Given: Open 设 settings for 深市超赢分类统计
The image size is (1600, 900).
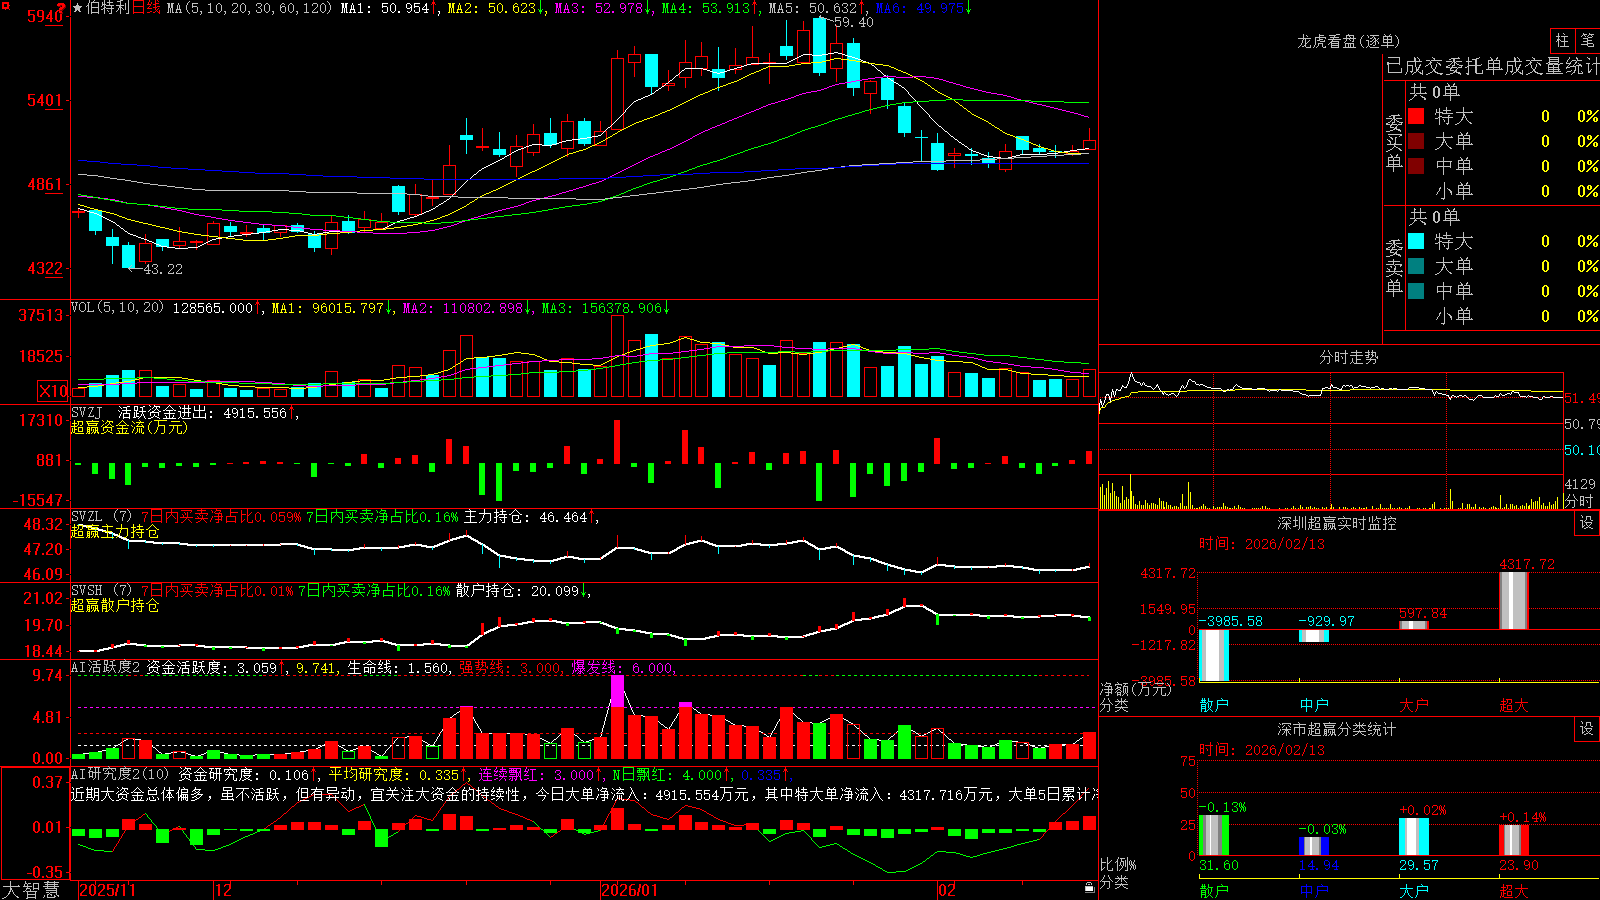Looking at the screenshot, I should click(x=1587, y=729).
